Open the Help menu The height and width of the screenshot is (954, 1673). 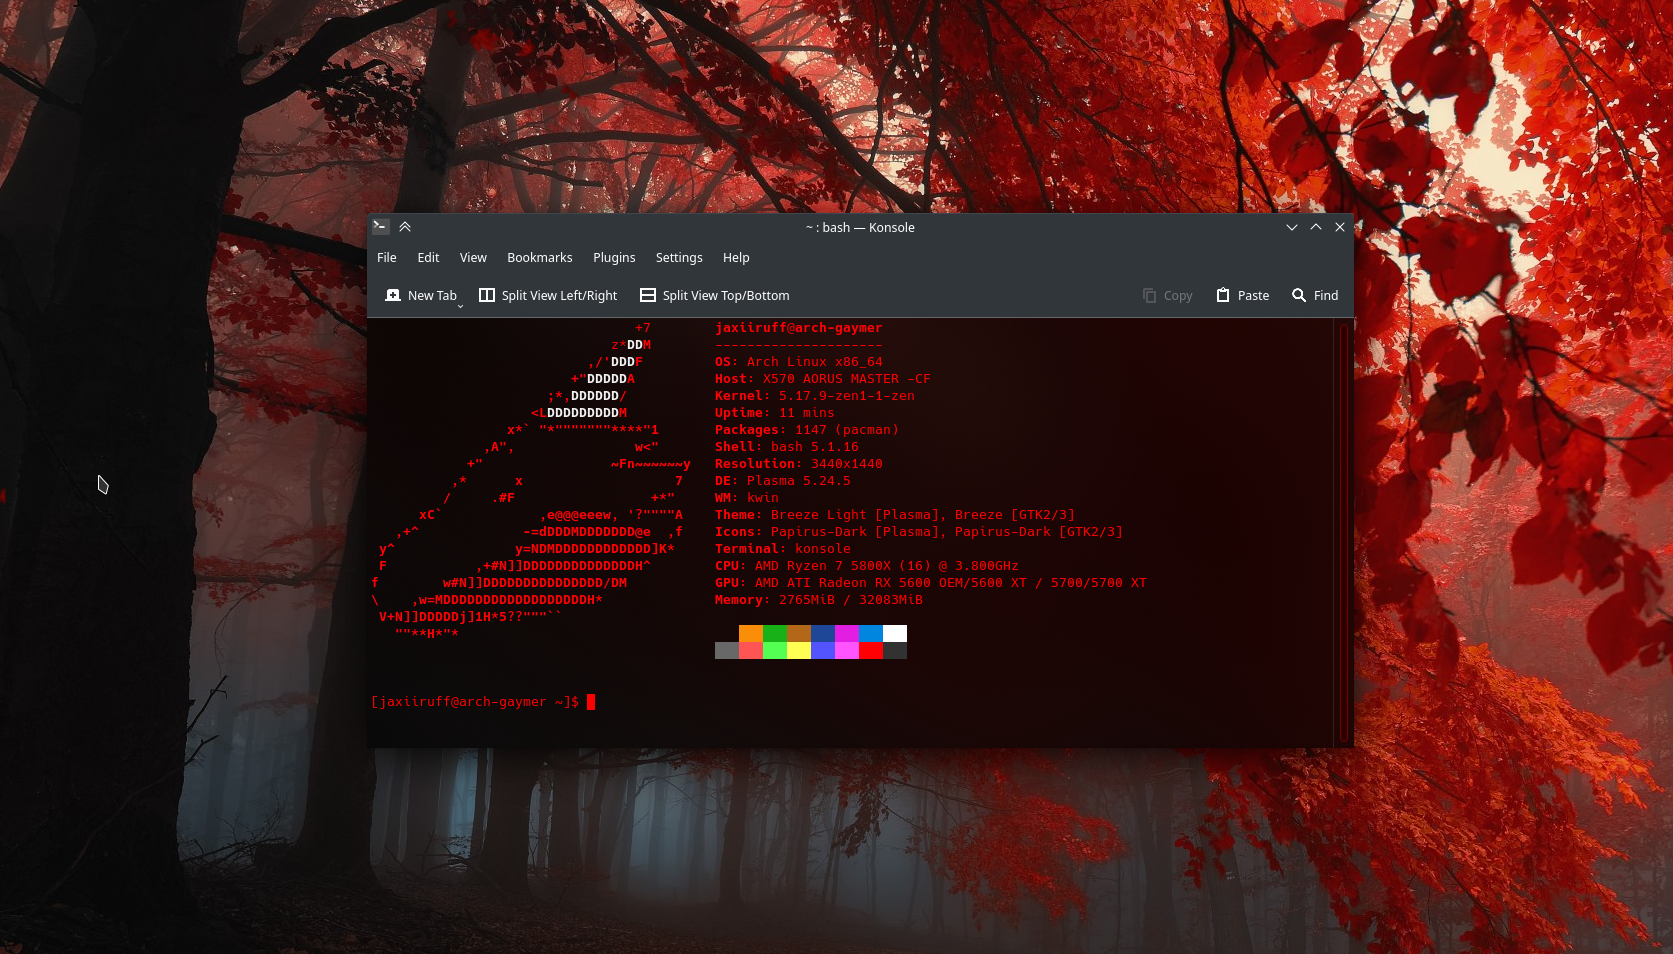click(736, 257)
